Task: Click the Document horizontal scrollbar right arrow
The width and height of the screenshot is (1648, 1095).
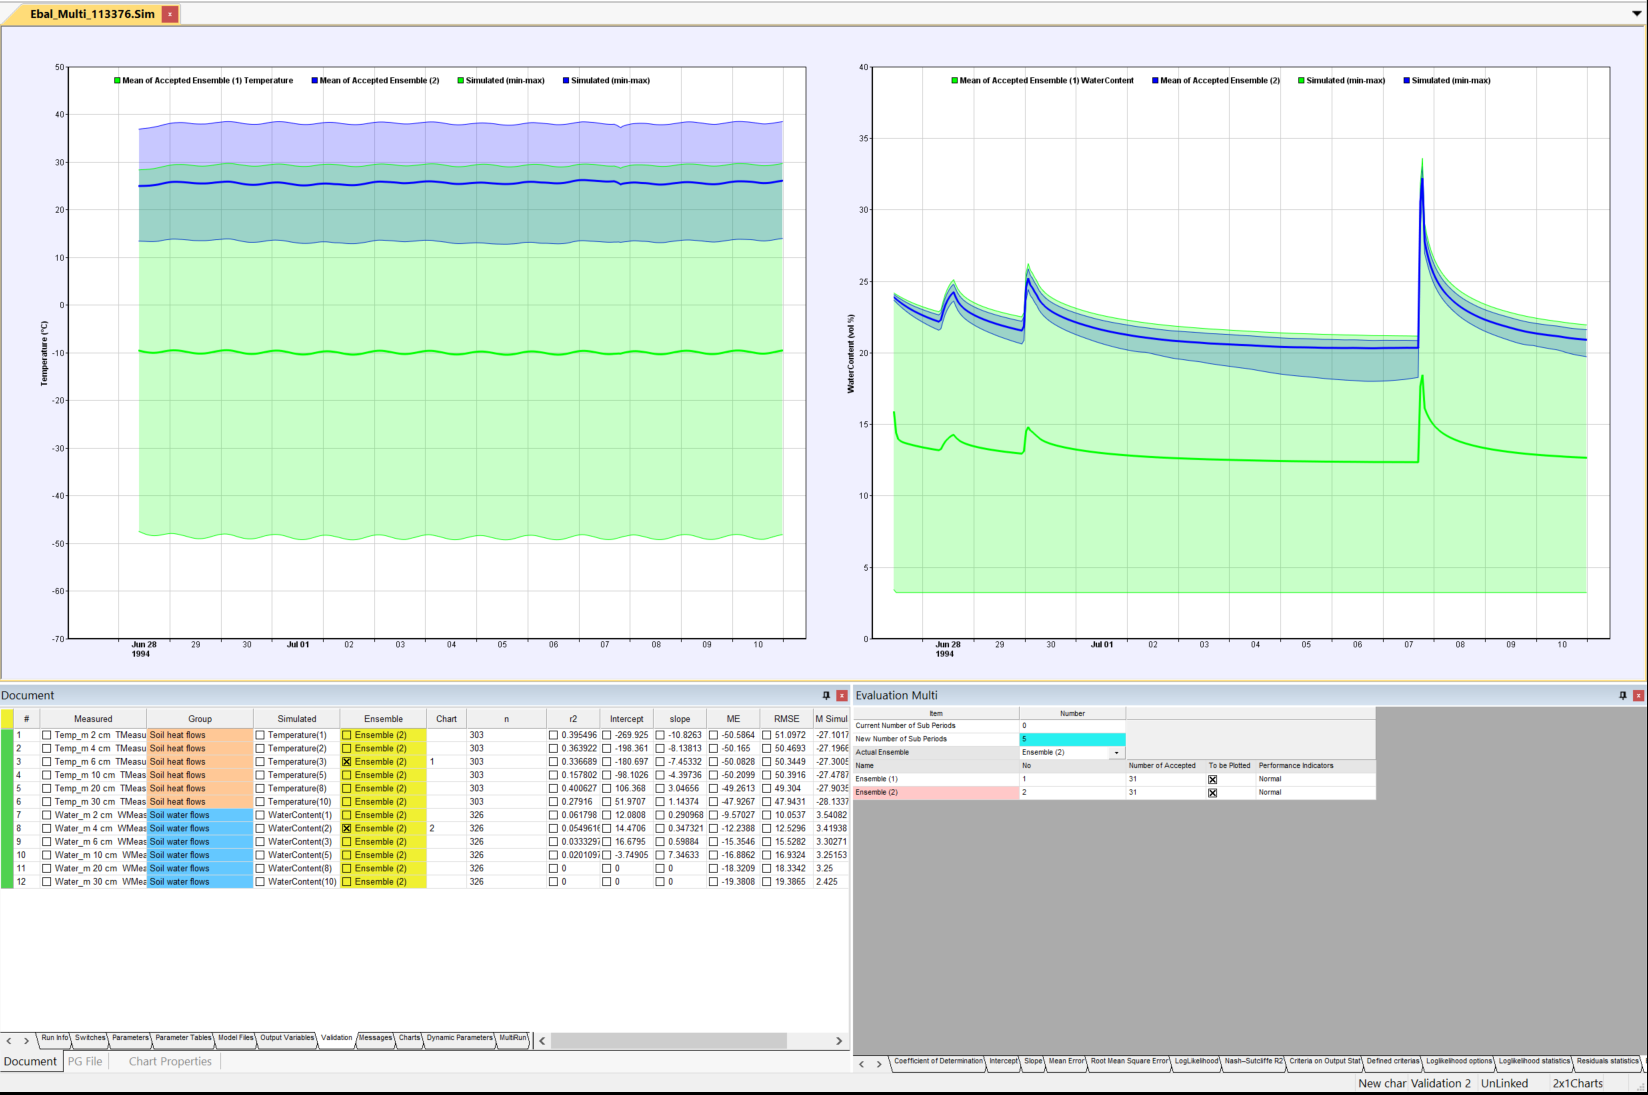Action: [x=839, y=1041]
